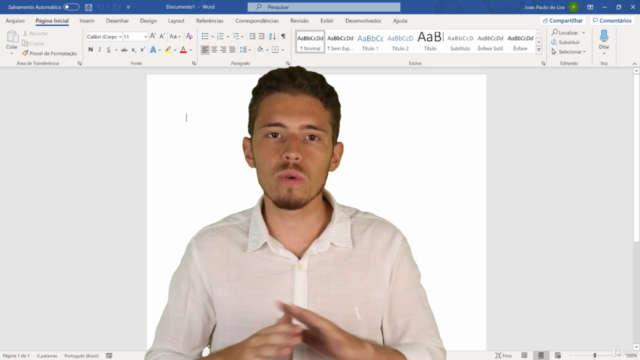Click the multilevel list icon
640x360 pixels.
(236, 36)
